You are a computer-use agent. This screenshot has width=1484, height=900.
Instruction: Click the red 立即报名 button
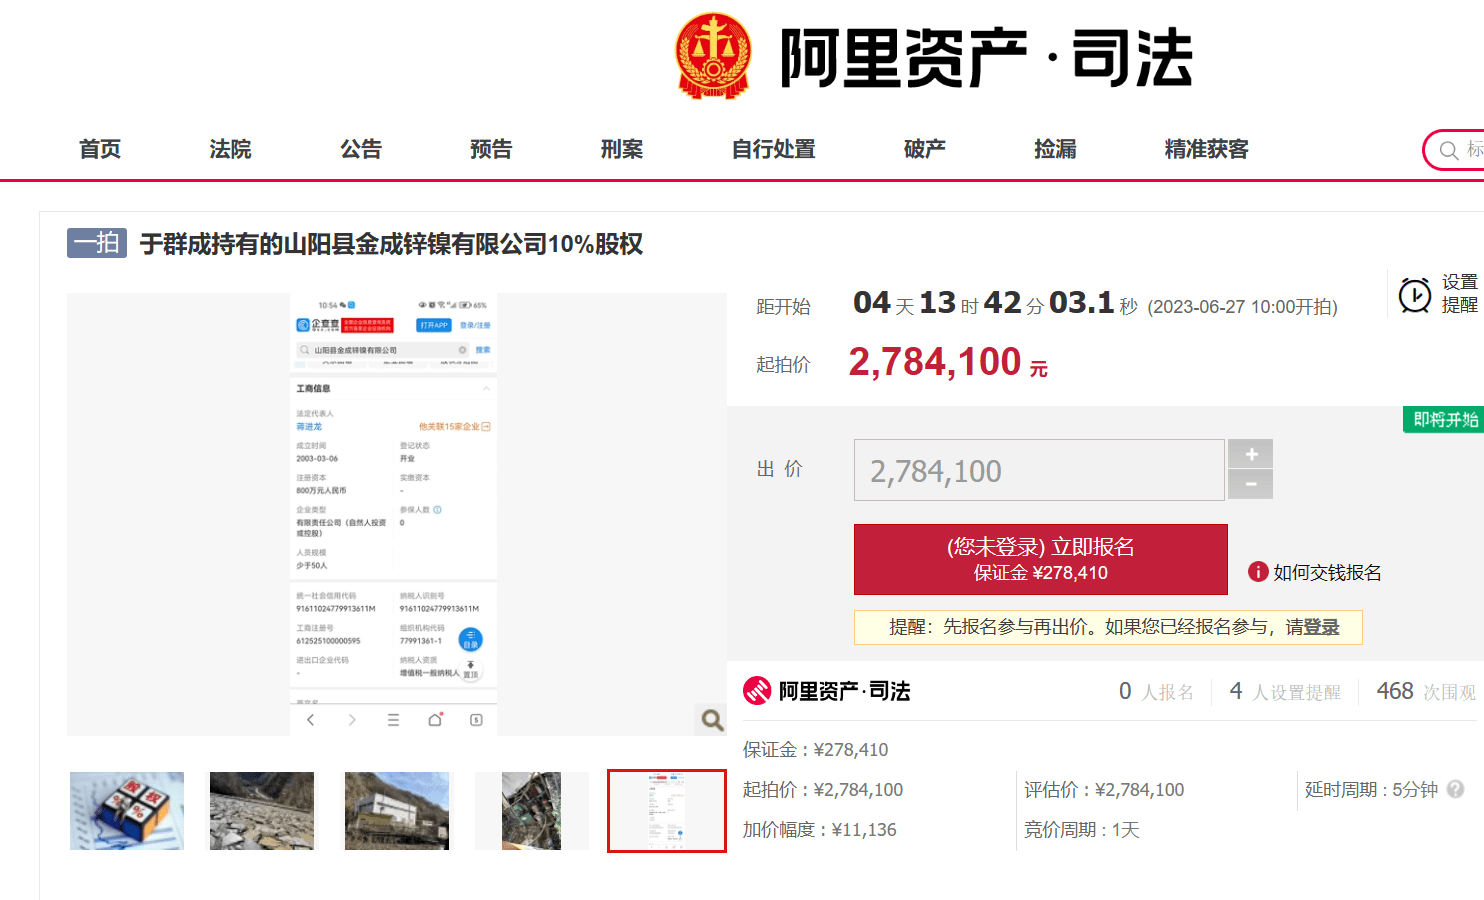(x=1040, y=559)
